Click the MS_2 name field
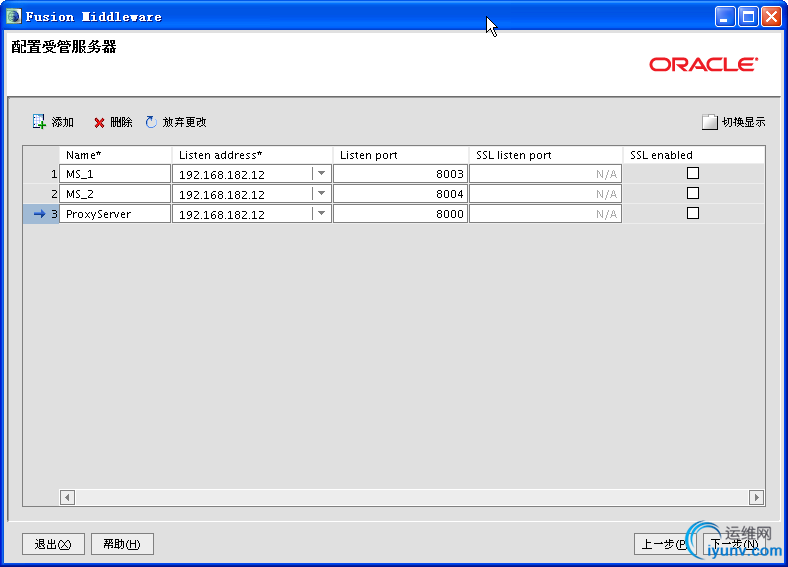The height and width of the screenshot is (567, 788). tap(115, 194)
